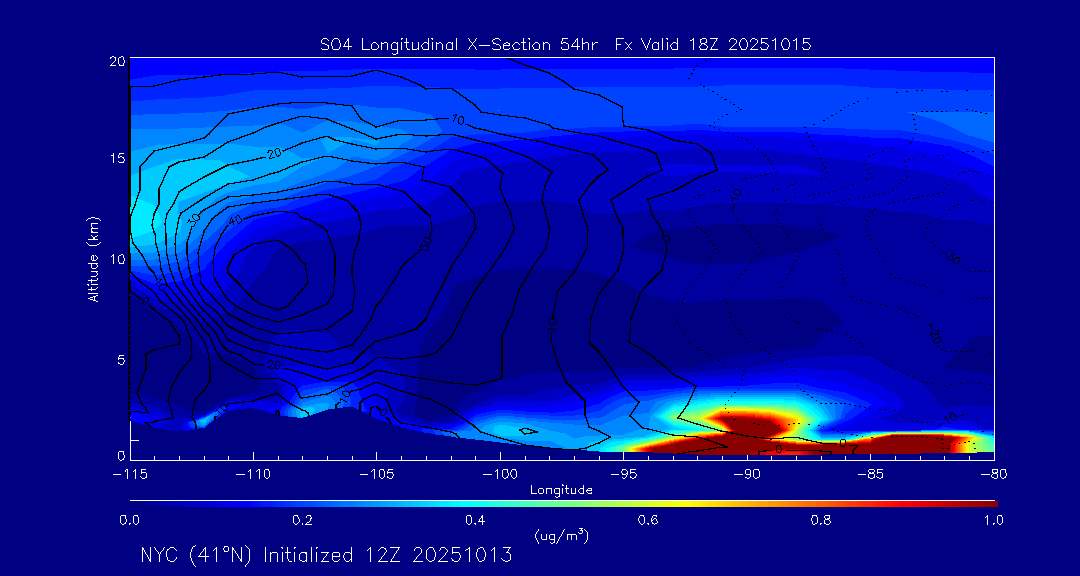Click the 0.4 colorbar label
Image resolution: width=1080 pixels, height=576 pixels.
pyautogui.click(x=475, y=520)
